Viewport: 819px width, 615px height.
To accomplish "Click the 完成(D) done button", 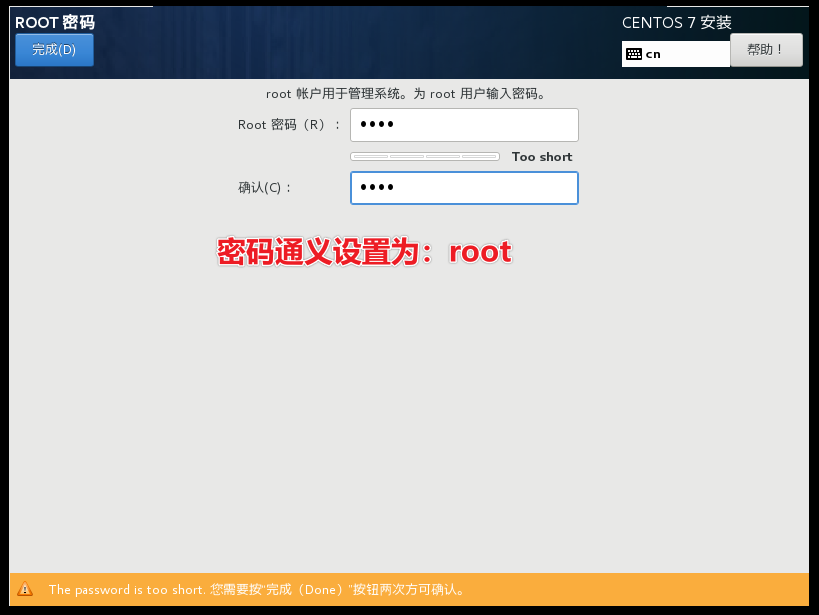I will 54,50.
